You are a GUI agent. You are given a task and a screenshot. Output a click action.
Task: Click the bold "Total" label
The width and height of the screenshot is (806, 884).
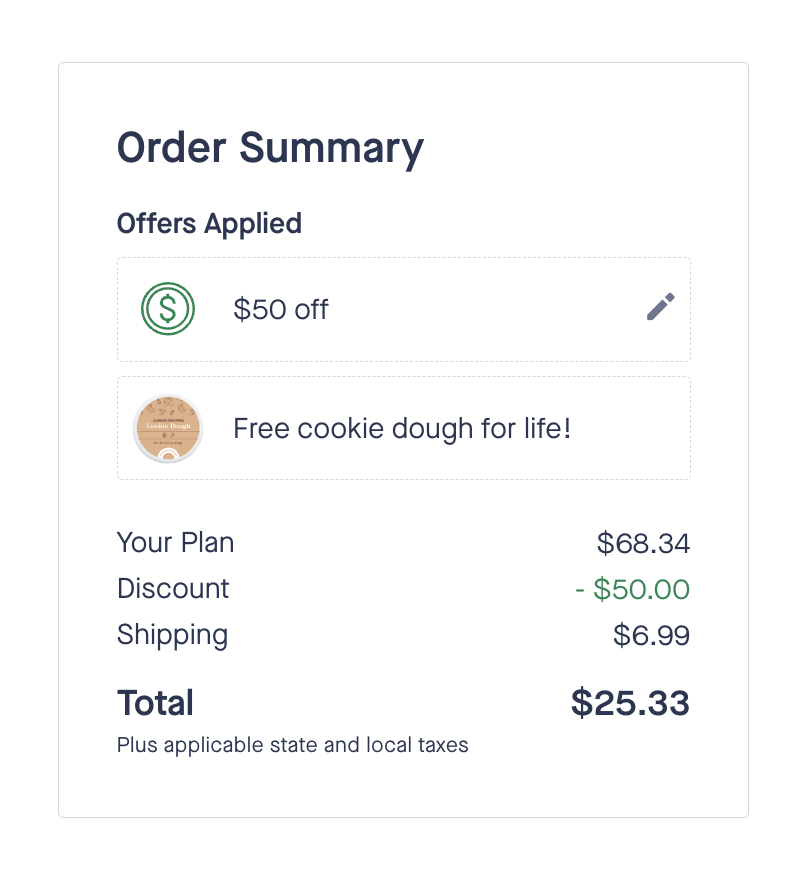pyautogui.click(x=155, y=703)
